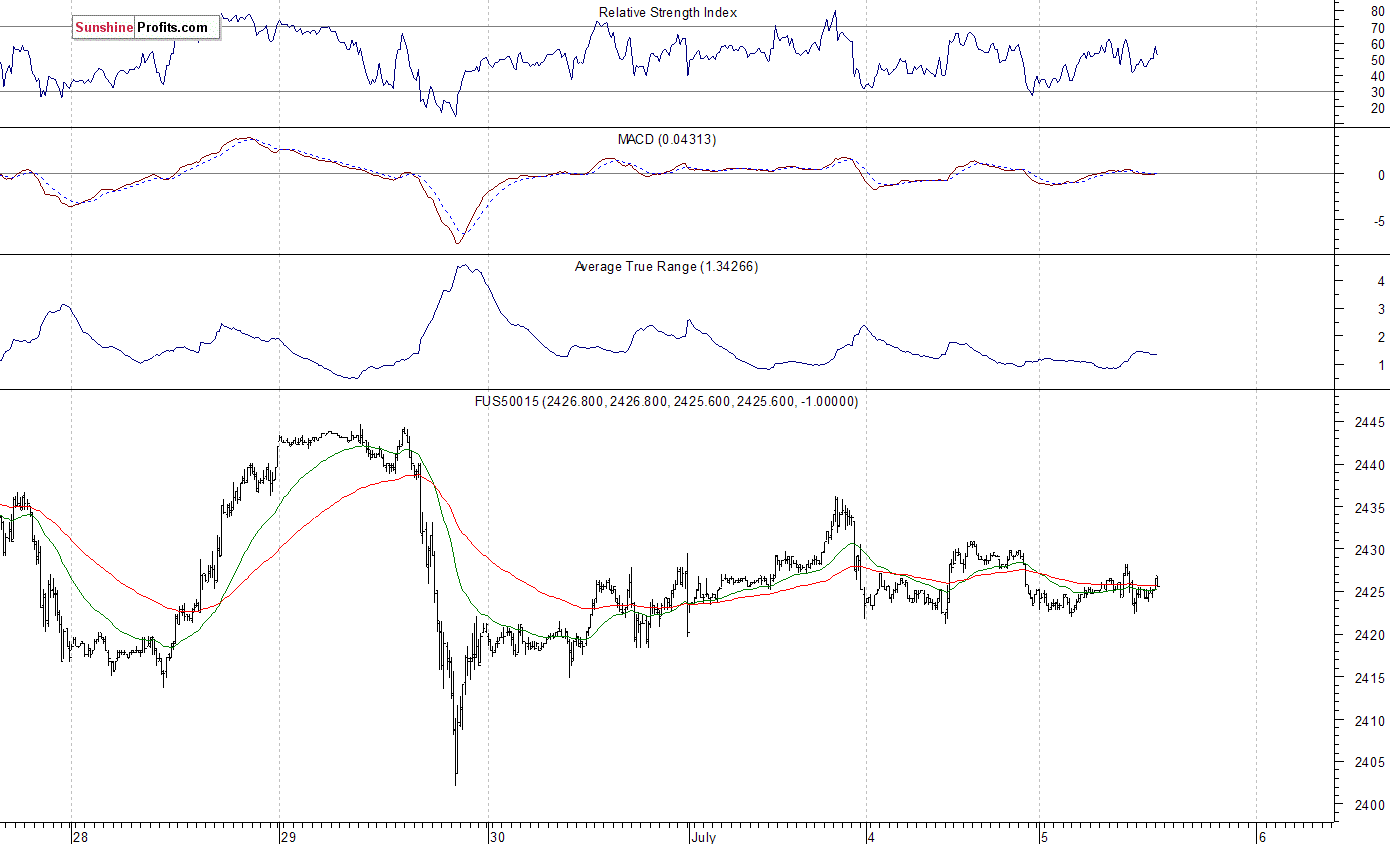Click the date label 30 on time axis
Image resolution: width=1390 pixels, height=844 pixels.
pos(498,837)
